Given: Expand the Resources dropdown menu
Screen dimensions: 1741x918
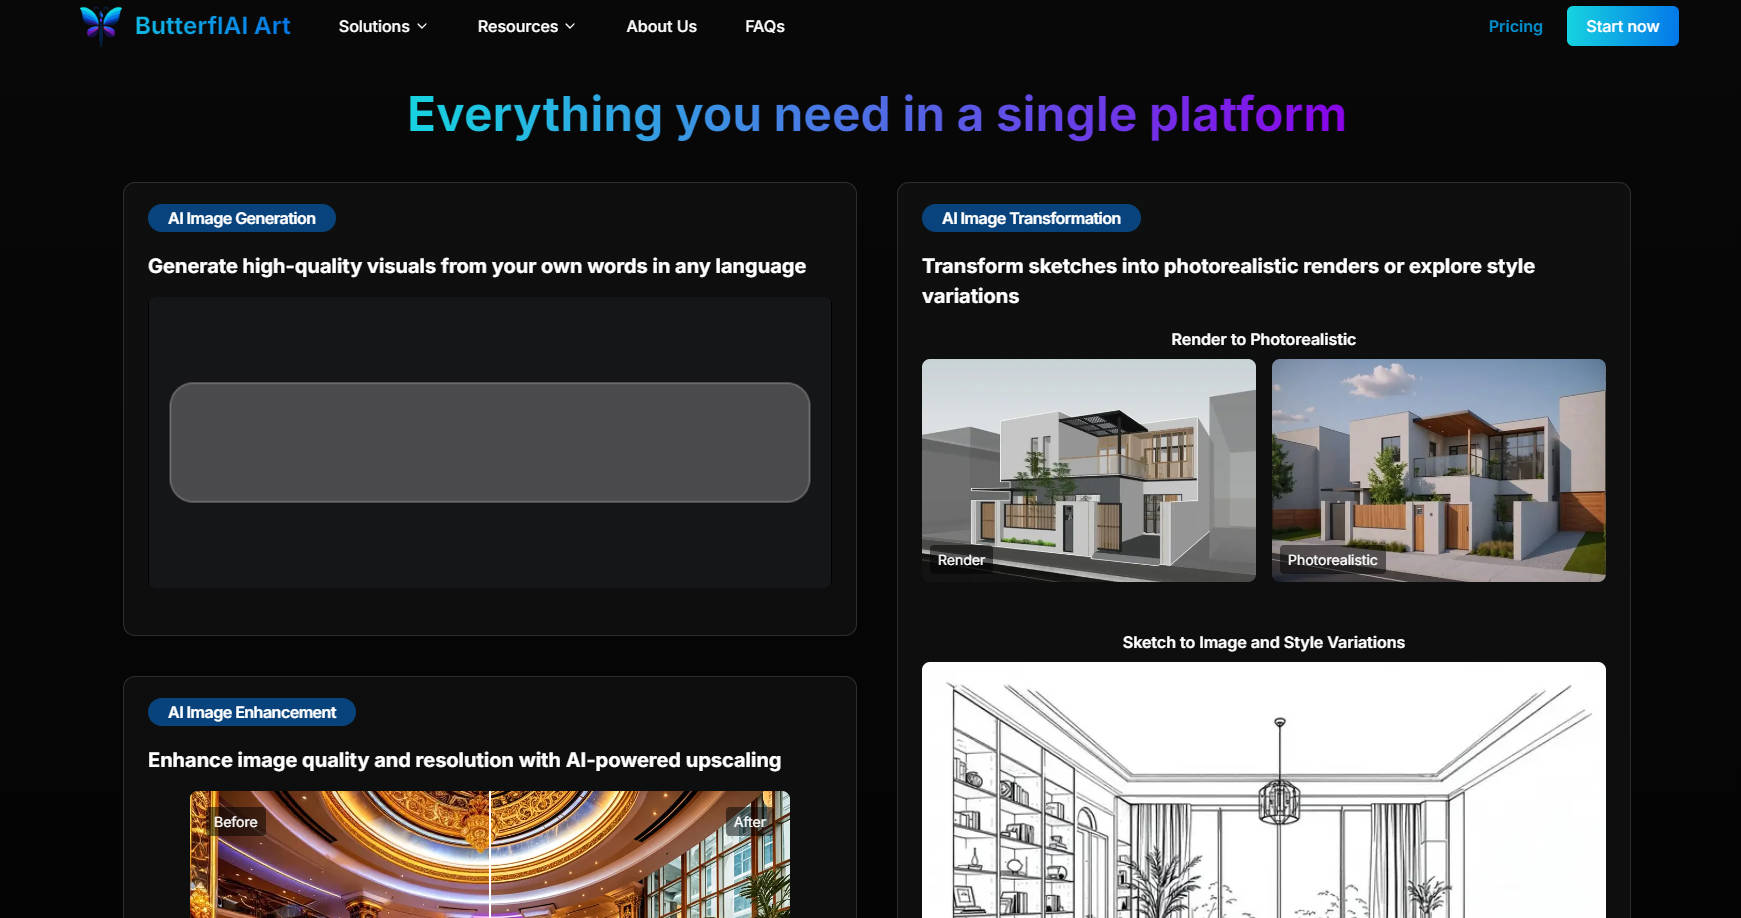Looking at the screenshot, I should click(x=517, y=26).
